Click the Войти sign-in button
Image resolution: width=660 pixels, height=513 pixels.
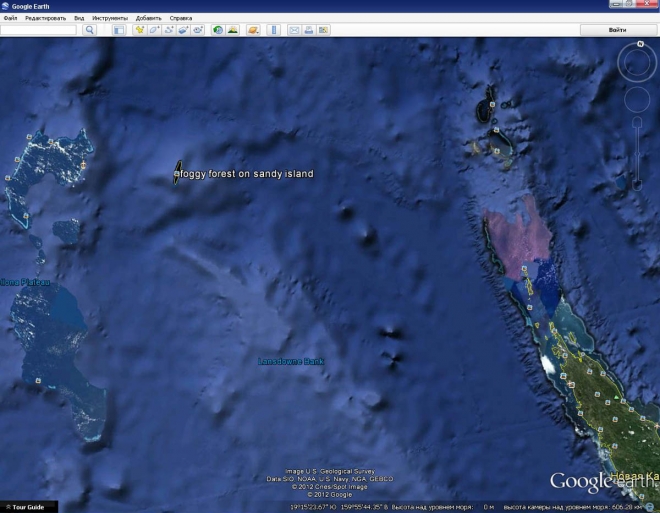(617, 30)
